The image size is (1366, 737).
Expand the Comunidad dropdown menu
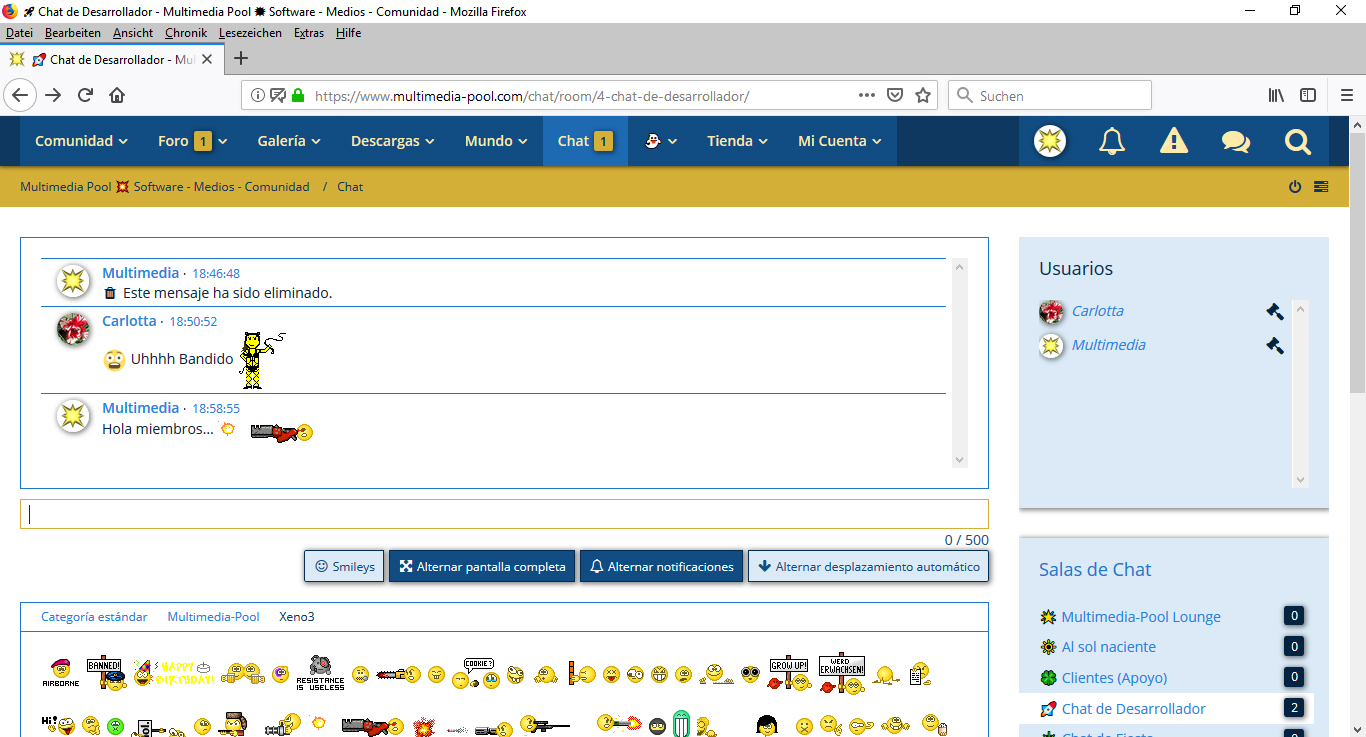point(81,141)
